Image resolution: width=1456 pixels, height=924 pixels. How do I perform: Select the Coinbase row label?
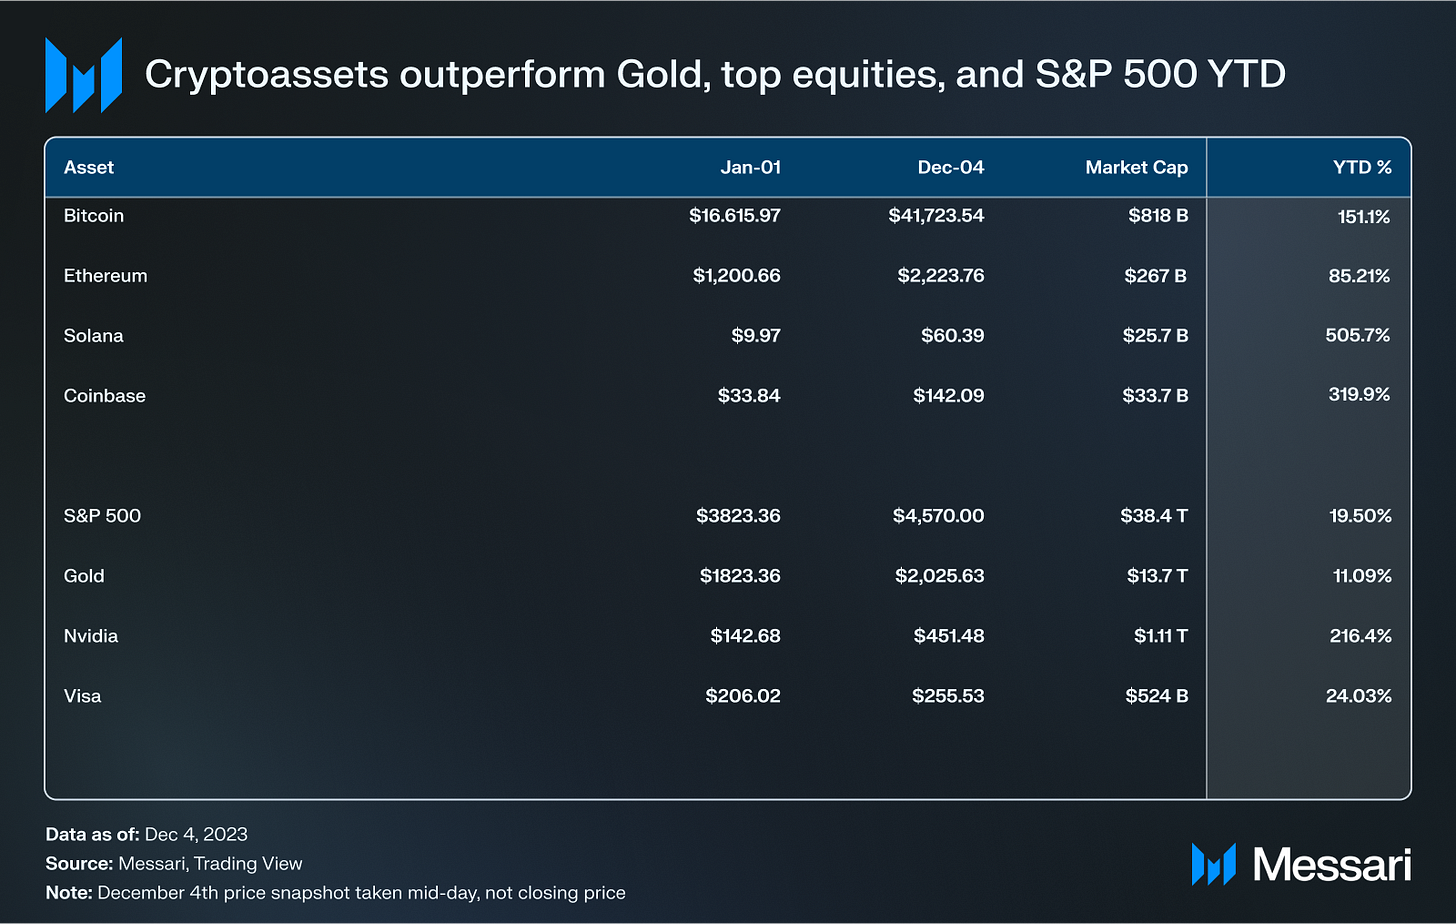pos(105,396)
